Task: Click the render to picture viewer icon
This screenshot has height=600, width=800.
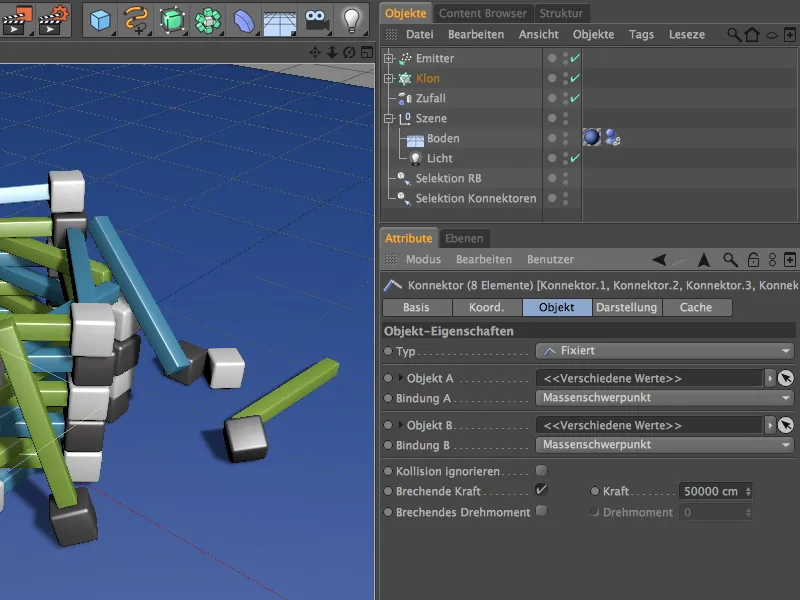Action: (17, 20)
